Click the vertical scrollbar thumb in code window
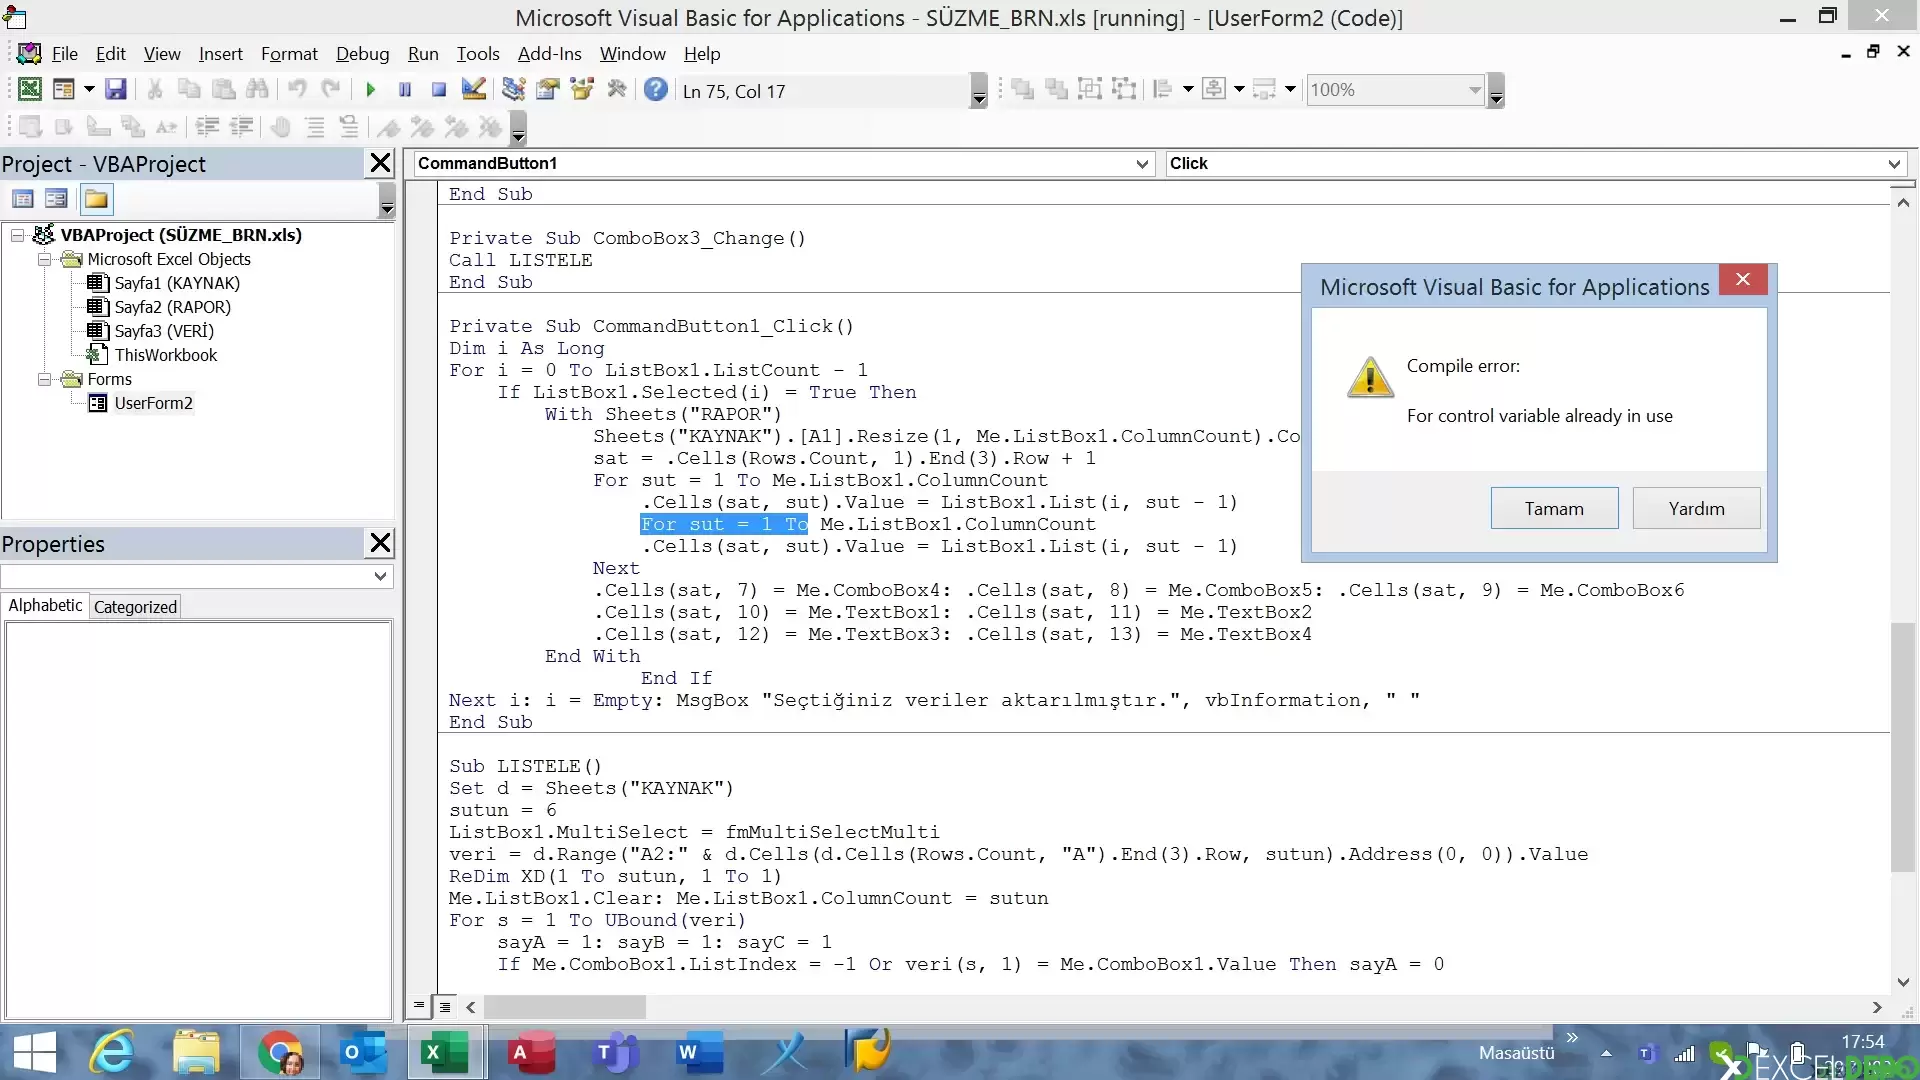1920x1080 pixels. pyautogui.click(x=1903, y=747)
